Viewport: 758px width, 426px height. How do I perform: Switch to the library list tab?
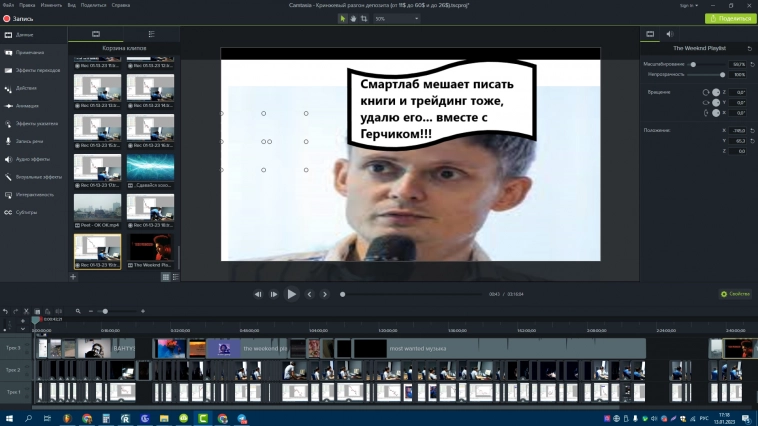151,34
